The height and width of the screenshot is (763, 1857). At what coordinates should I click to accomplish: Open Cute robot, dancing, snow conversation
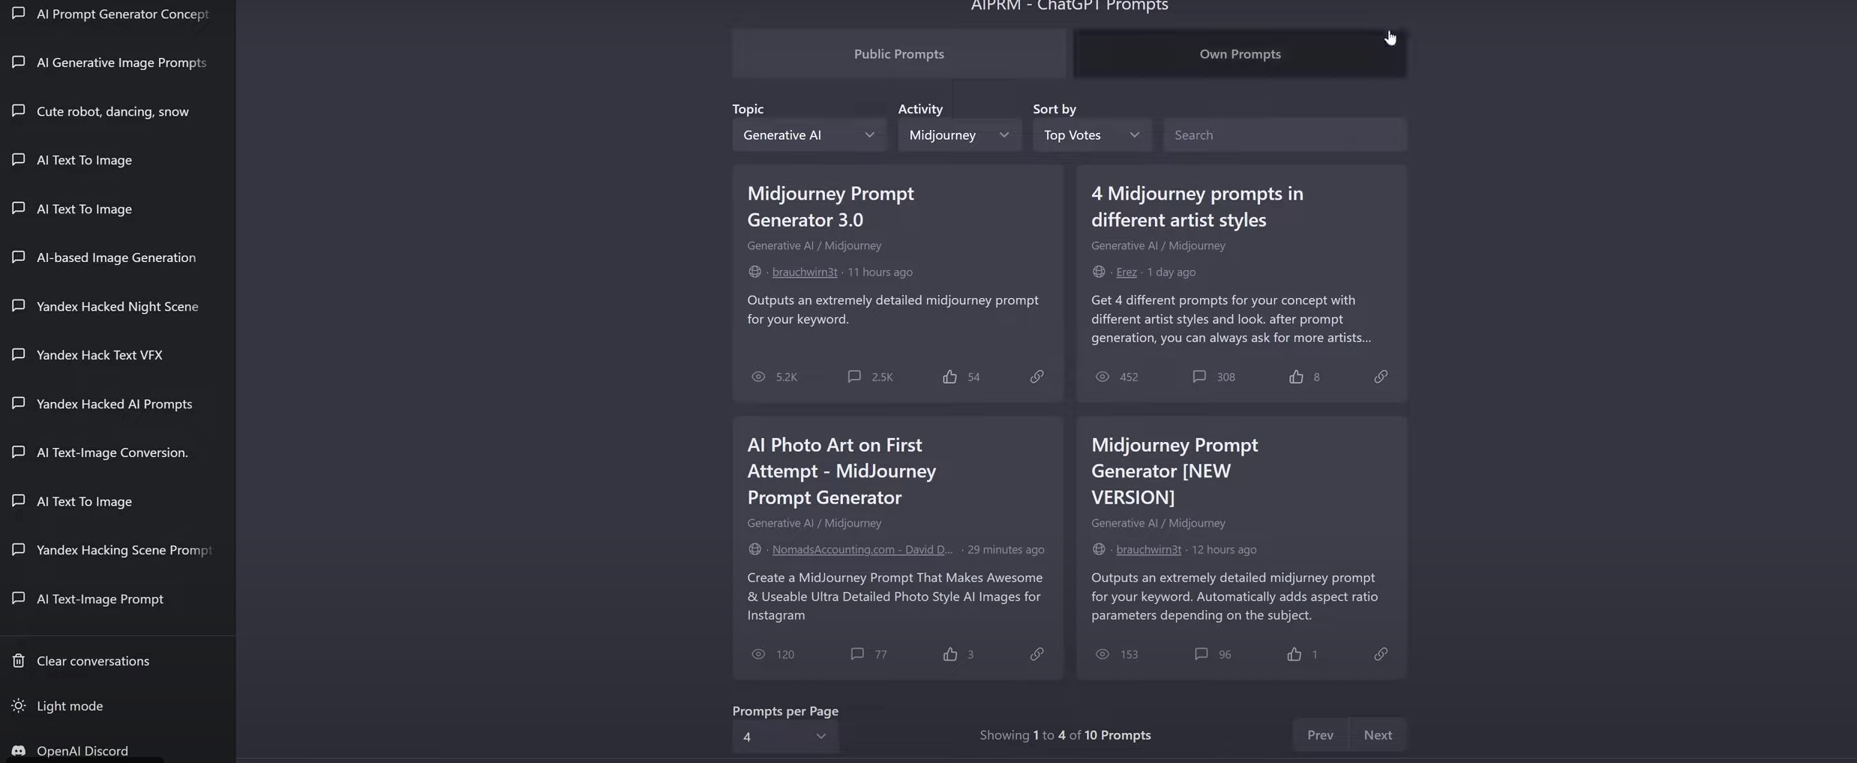[112, 111]
